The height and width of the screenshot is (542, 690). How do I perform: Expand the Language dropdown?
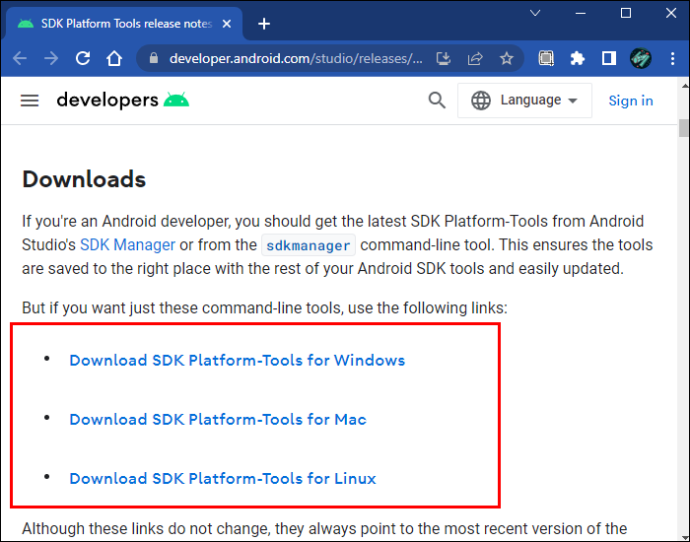click(525, 100)
